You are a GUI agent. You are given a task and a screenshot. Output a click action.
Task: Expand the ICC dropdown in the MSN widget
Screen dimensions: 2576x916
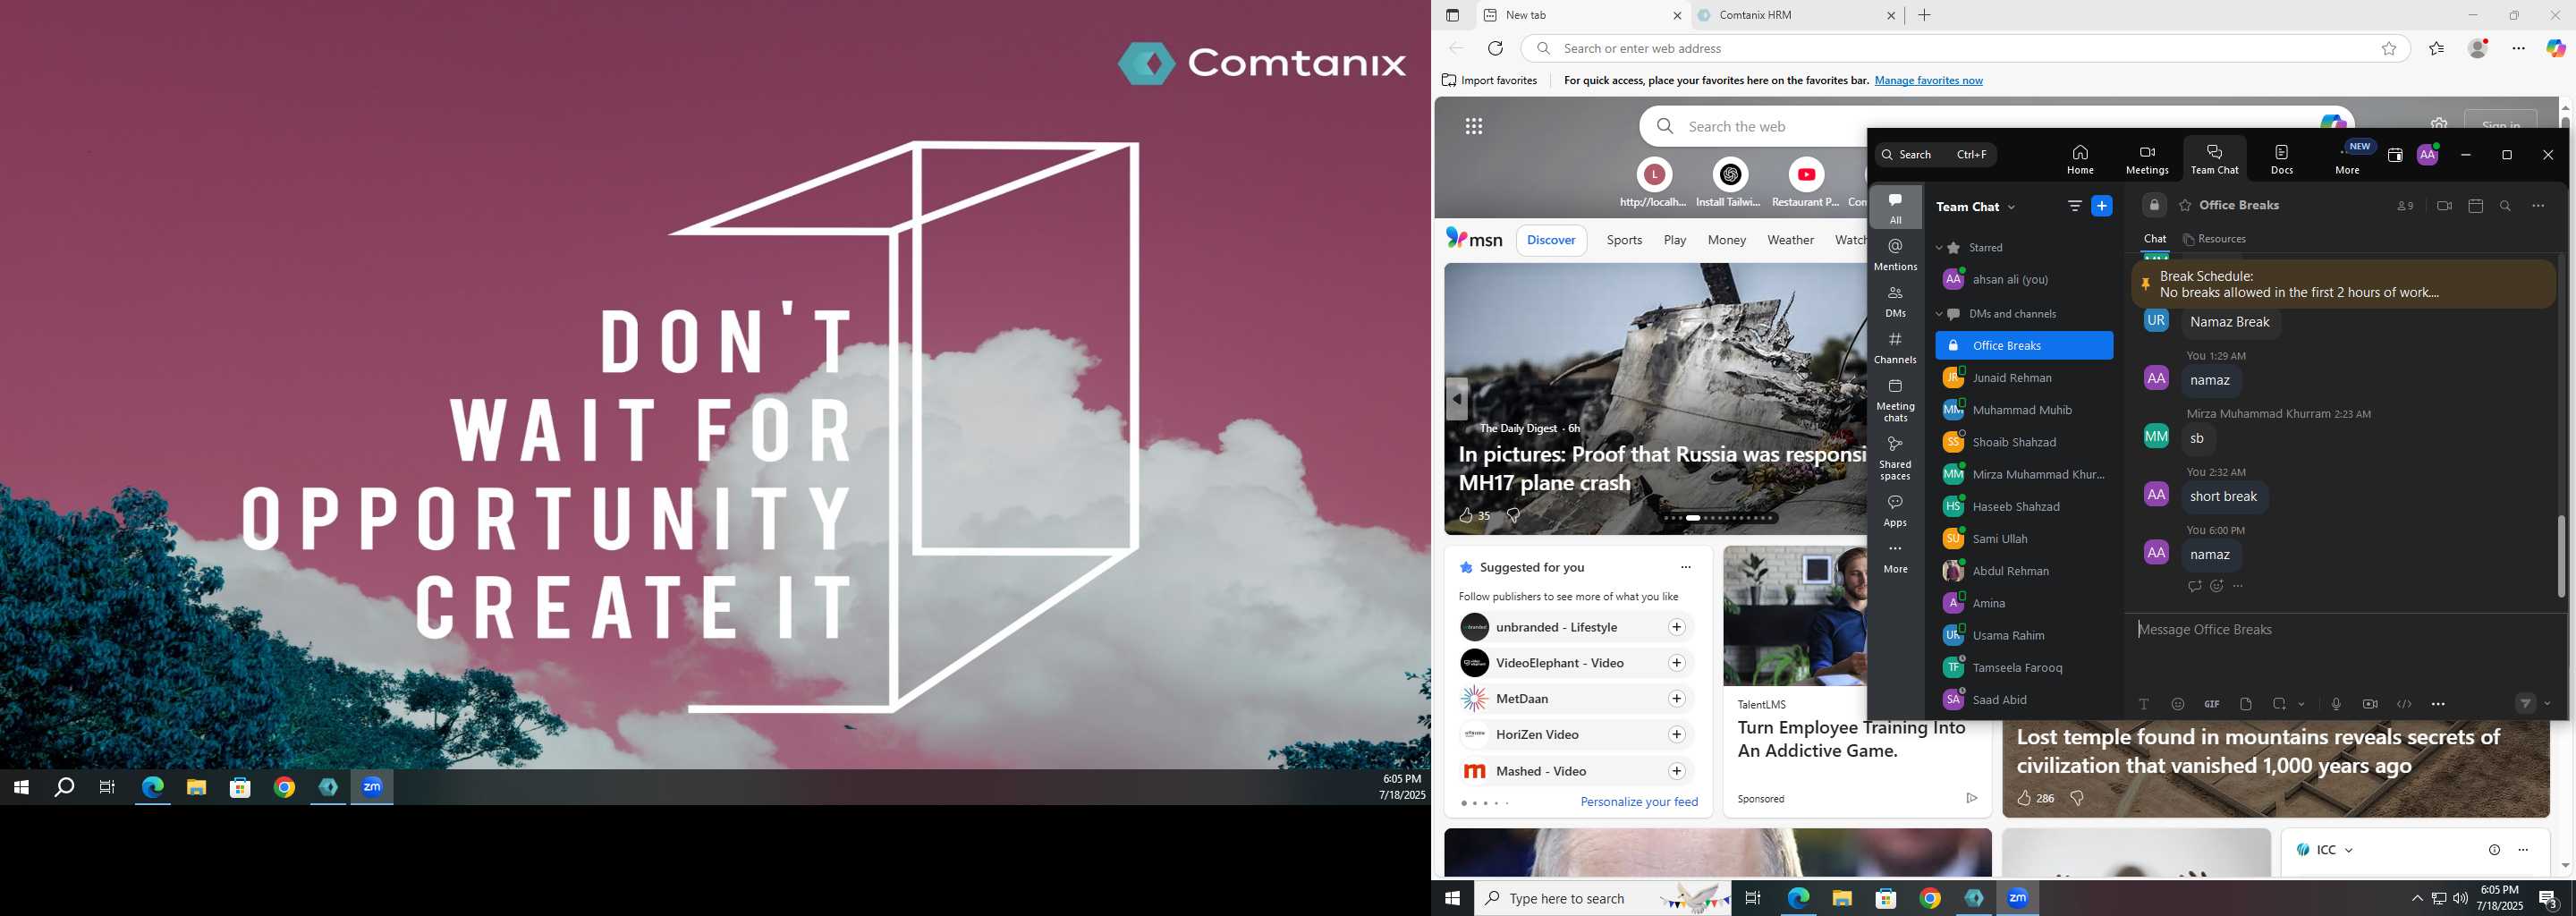[2349, 850]
